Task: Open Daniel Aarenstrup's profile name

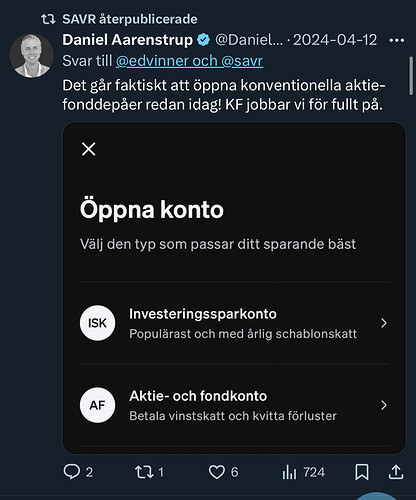Action: [127, 40]
